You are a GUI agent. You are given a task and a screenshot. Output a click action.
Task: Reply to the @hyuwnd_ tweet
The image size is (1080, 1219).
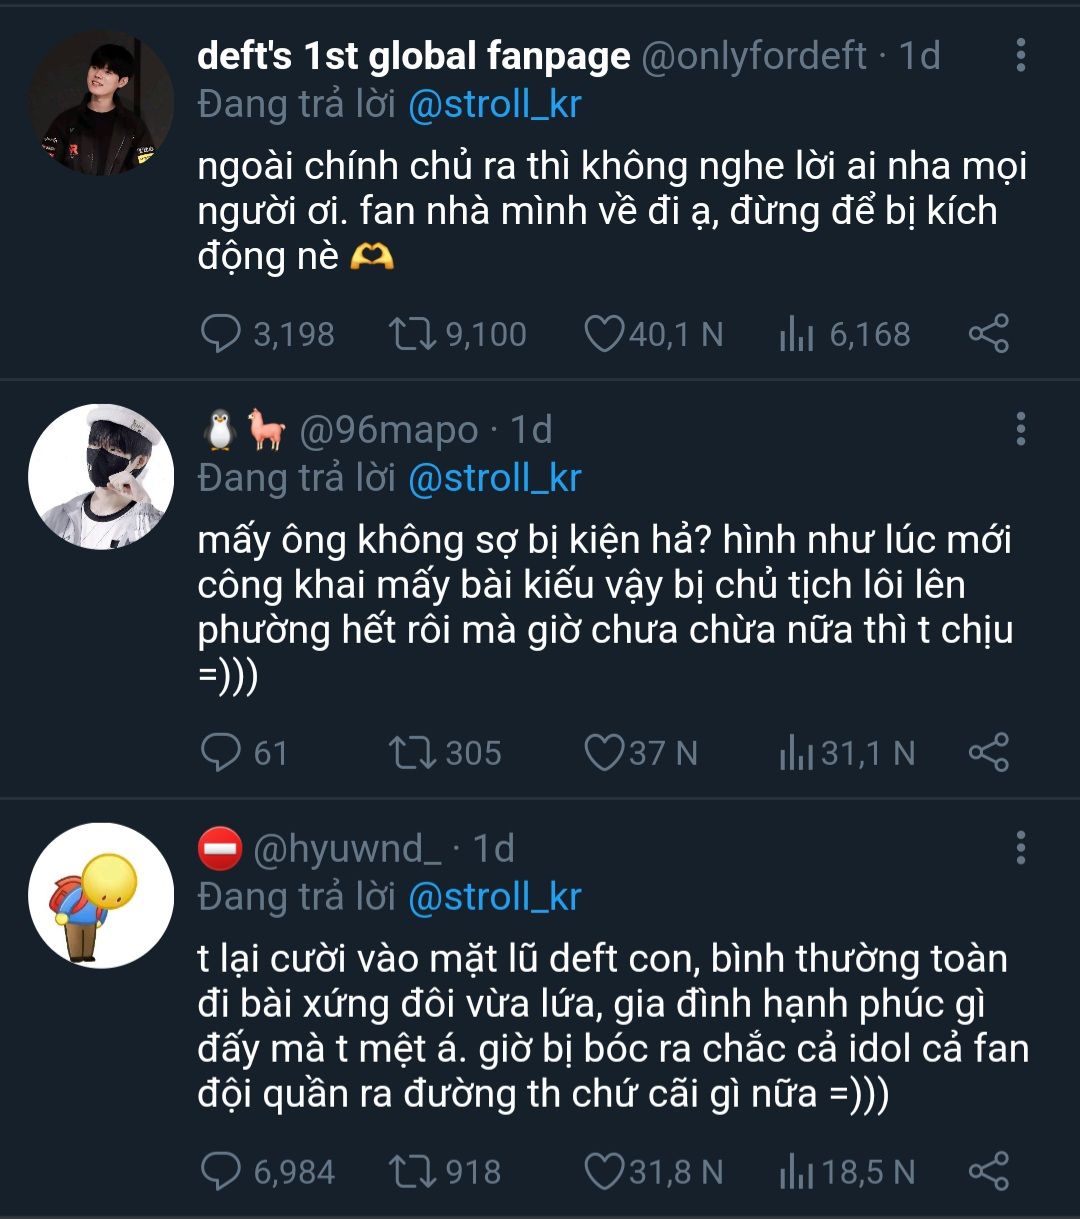coord(221,1172)
